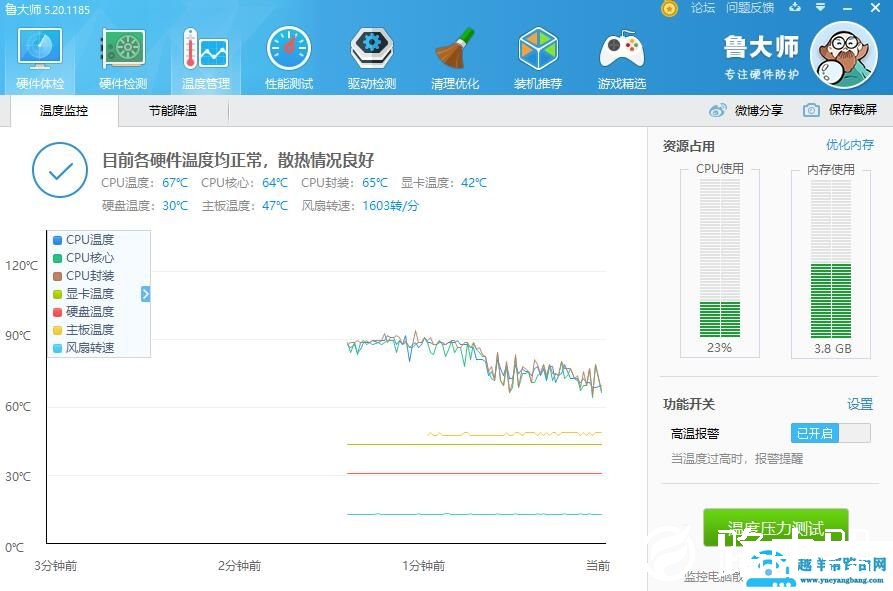The height and width of the screenshot is (591, 893).
Task: Click the 内存使用 3.8 GB bar
Action: 831,258
